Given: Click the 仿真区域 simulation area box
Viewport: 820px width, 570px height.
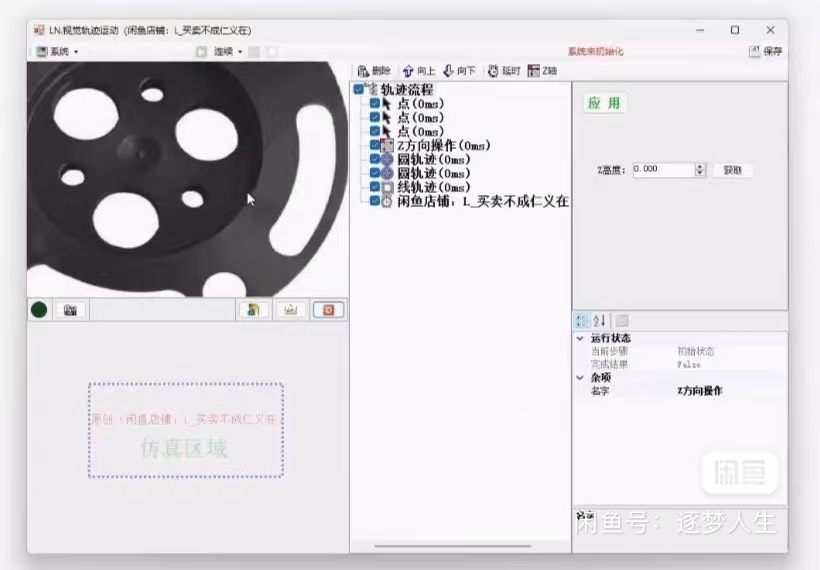Looking at the screenshot, I should click(x=186, y=430).
